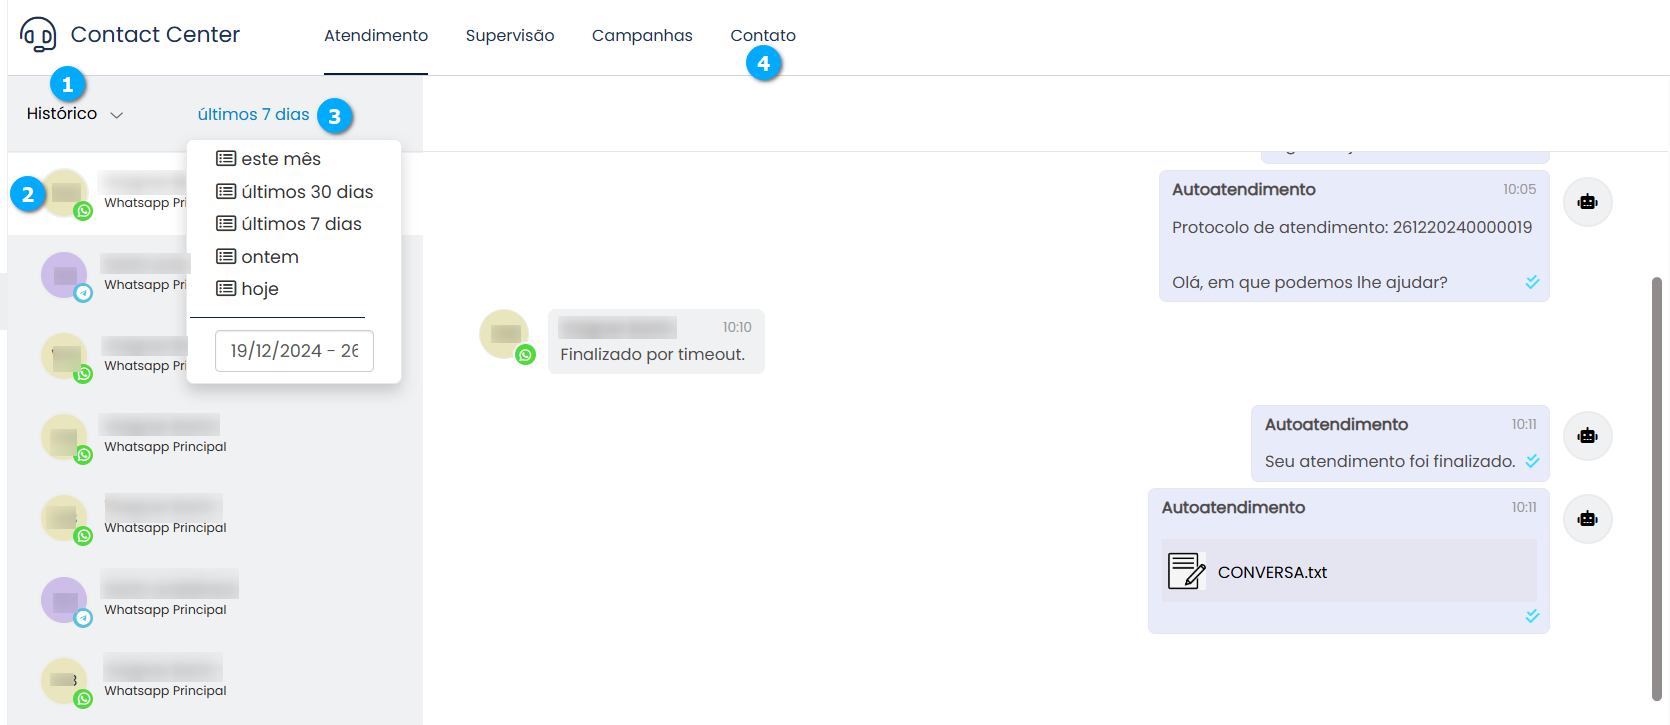Click the Contact Center headset logo

(38, 35)
